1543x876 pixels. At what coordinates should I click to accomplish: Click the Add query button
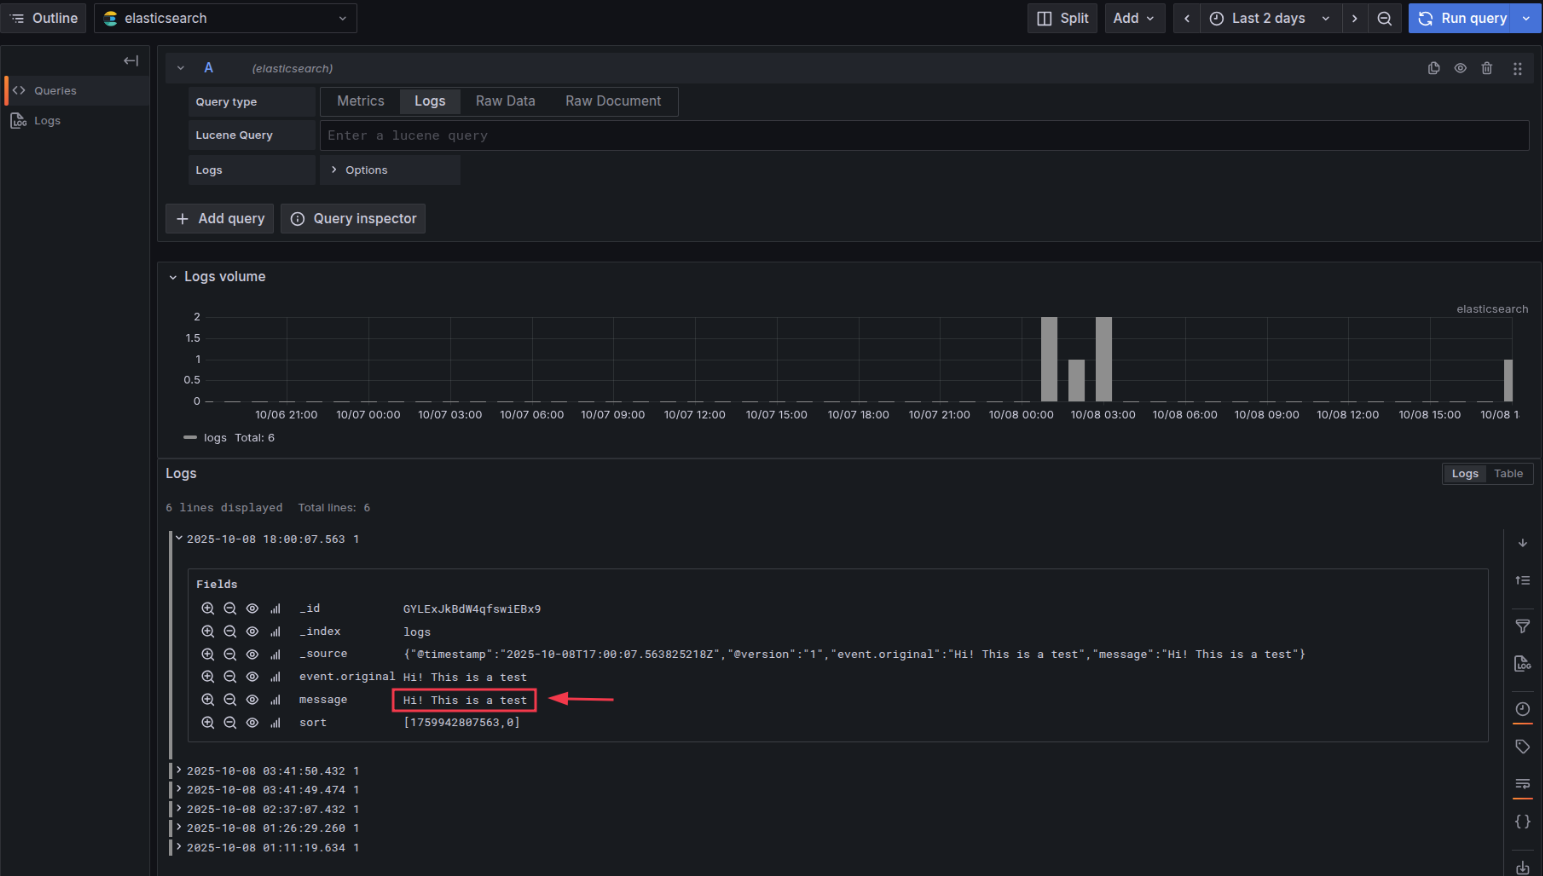[220, 218]
